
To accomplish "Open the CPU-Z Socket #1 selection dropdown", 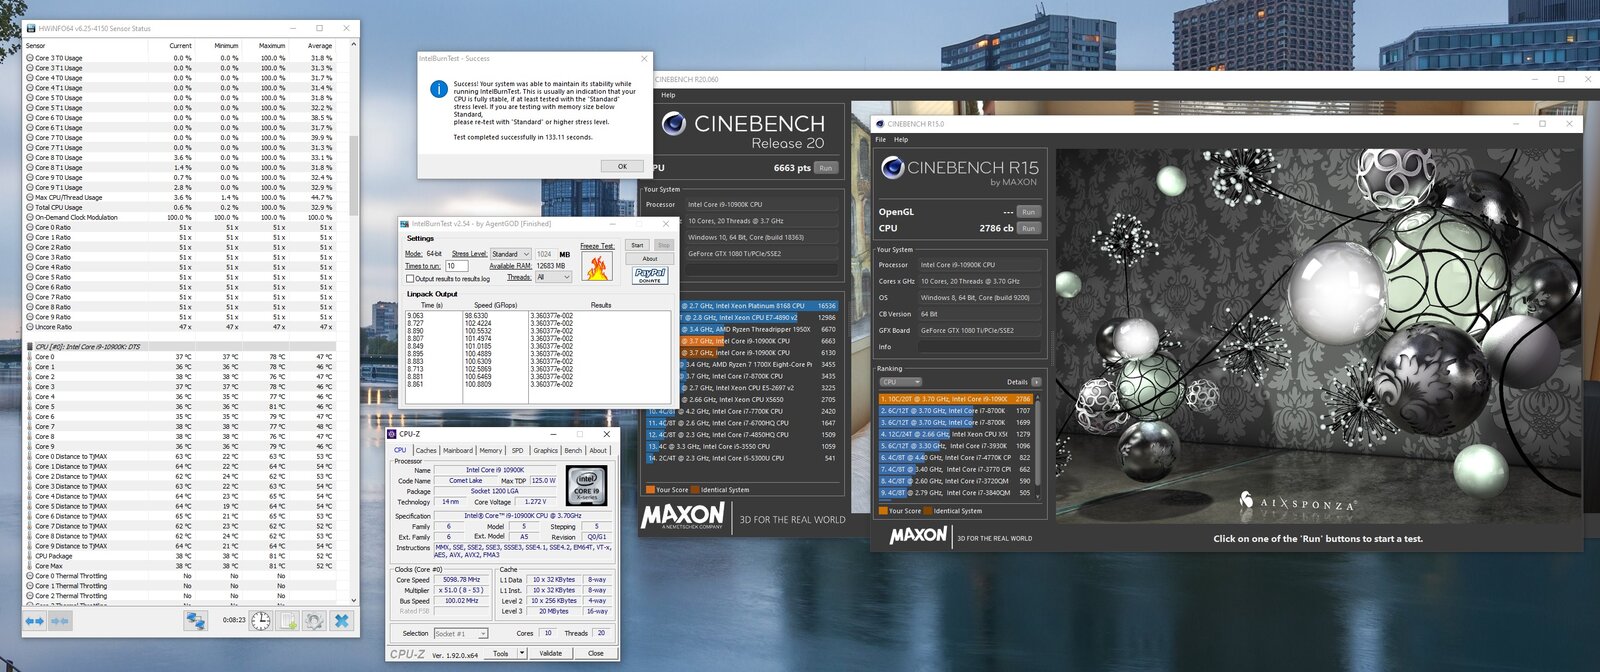I will click(461, 634).
